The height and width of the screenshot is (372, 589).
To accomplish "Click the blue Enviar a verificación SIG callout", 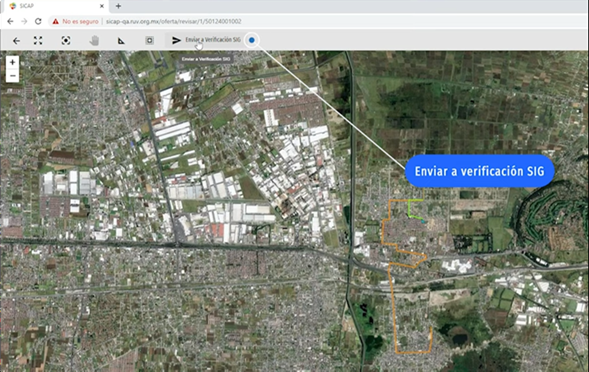I will 479,171.
